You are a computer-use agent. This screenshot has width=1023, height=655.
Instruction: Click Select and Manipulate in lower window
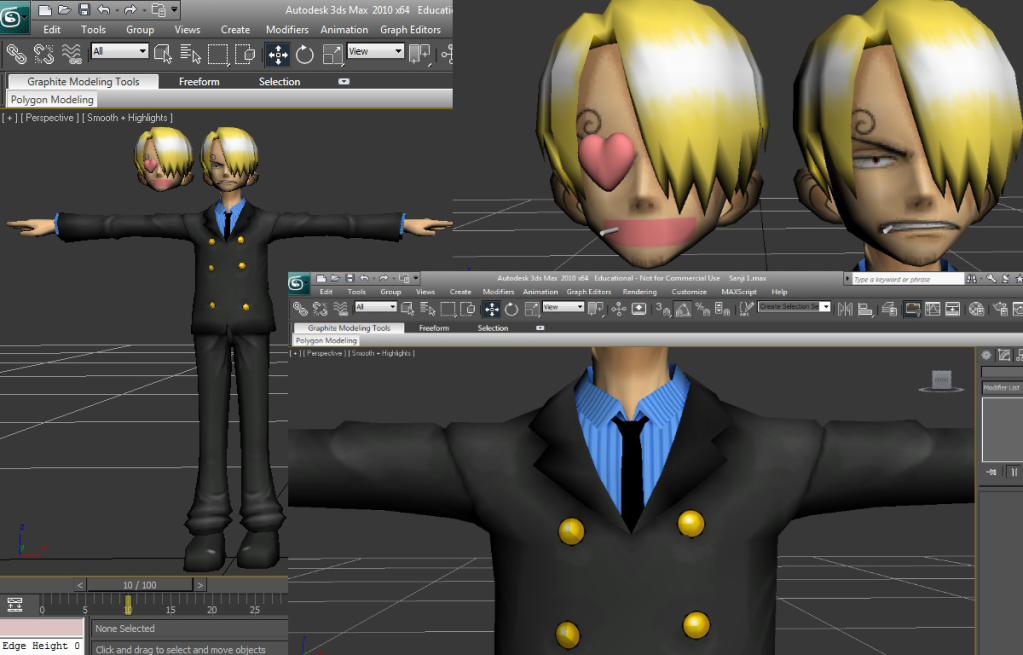639,309
